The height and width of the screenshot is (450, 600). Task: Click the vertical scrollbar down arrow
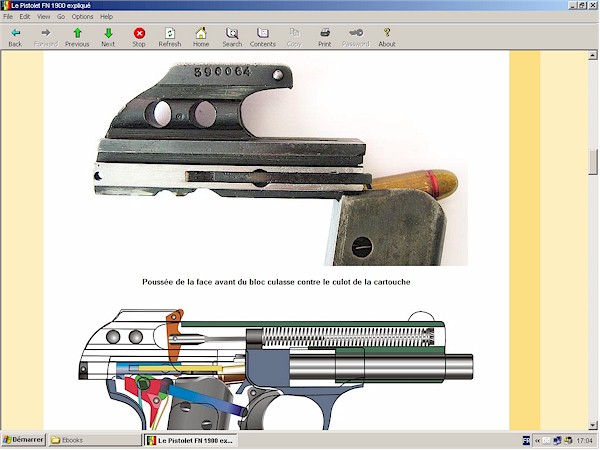pos(593,425)
